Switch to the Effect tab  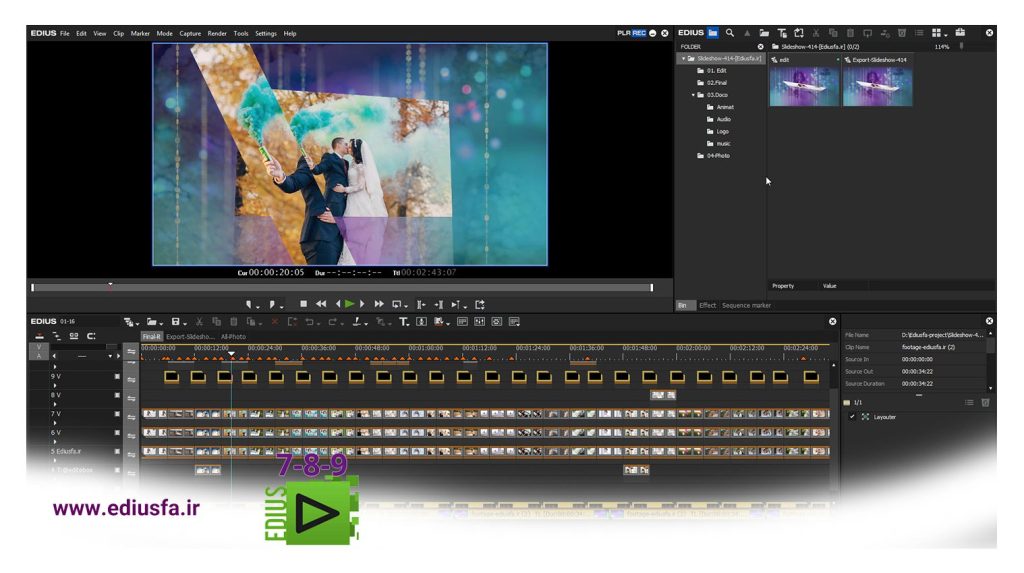[707, 305]
